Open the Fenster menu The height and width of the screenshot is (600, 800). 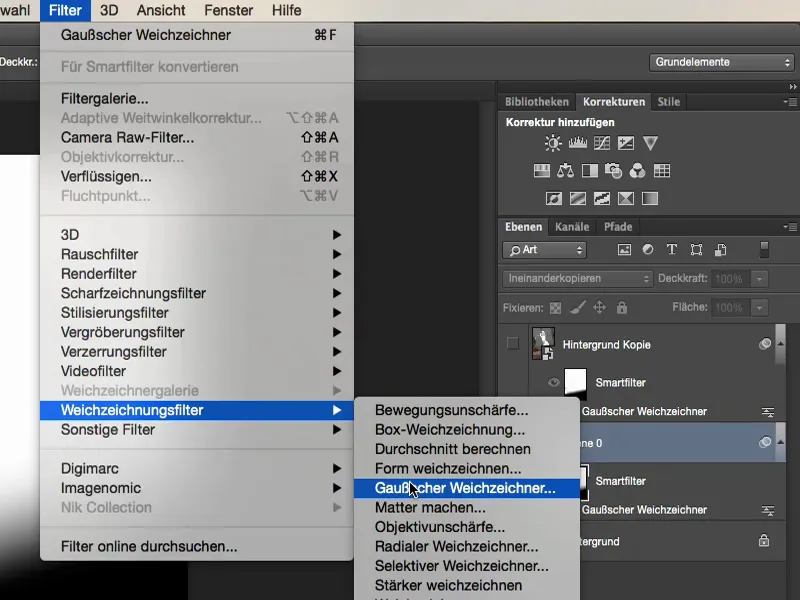(228, 10)
